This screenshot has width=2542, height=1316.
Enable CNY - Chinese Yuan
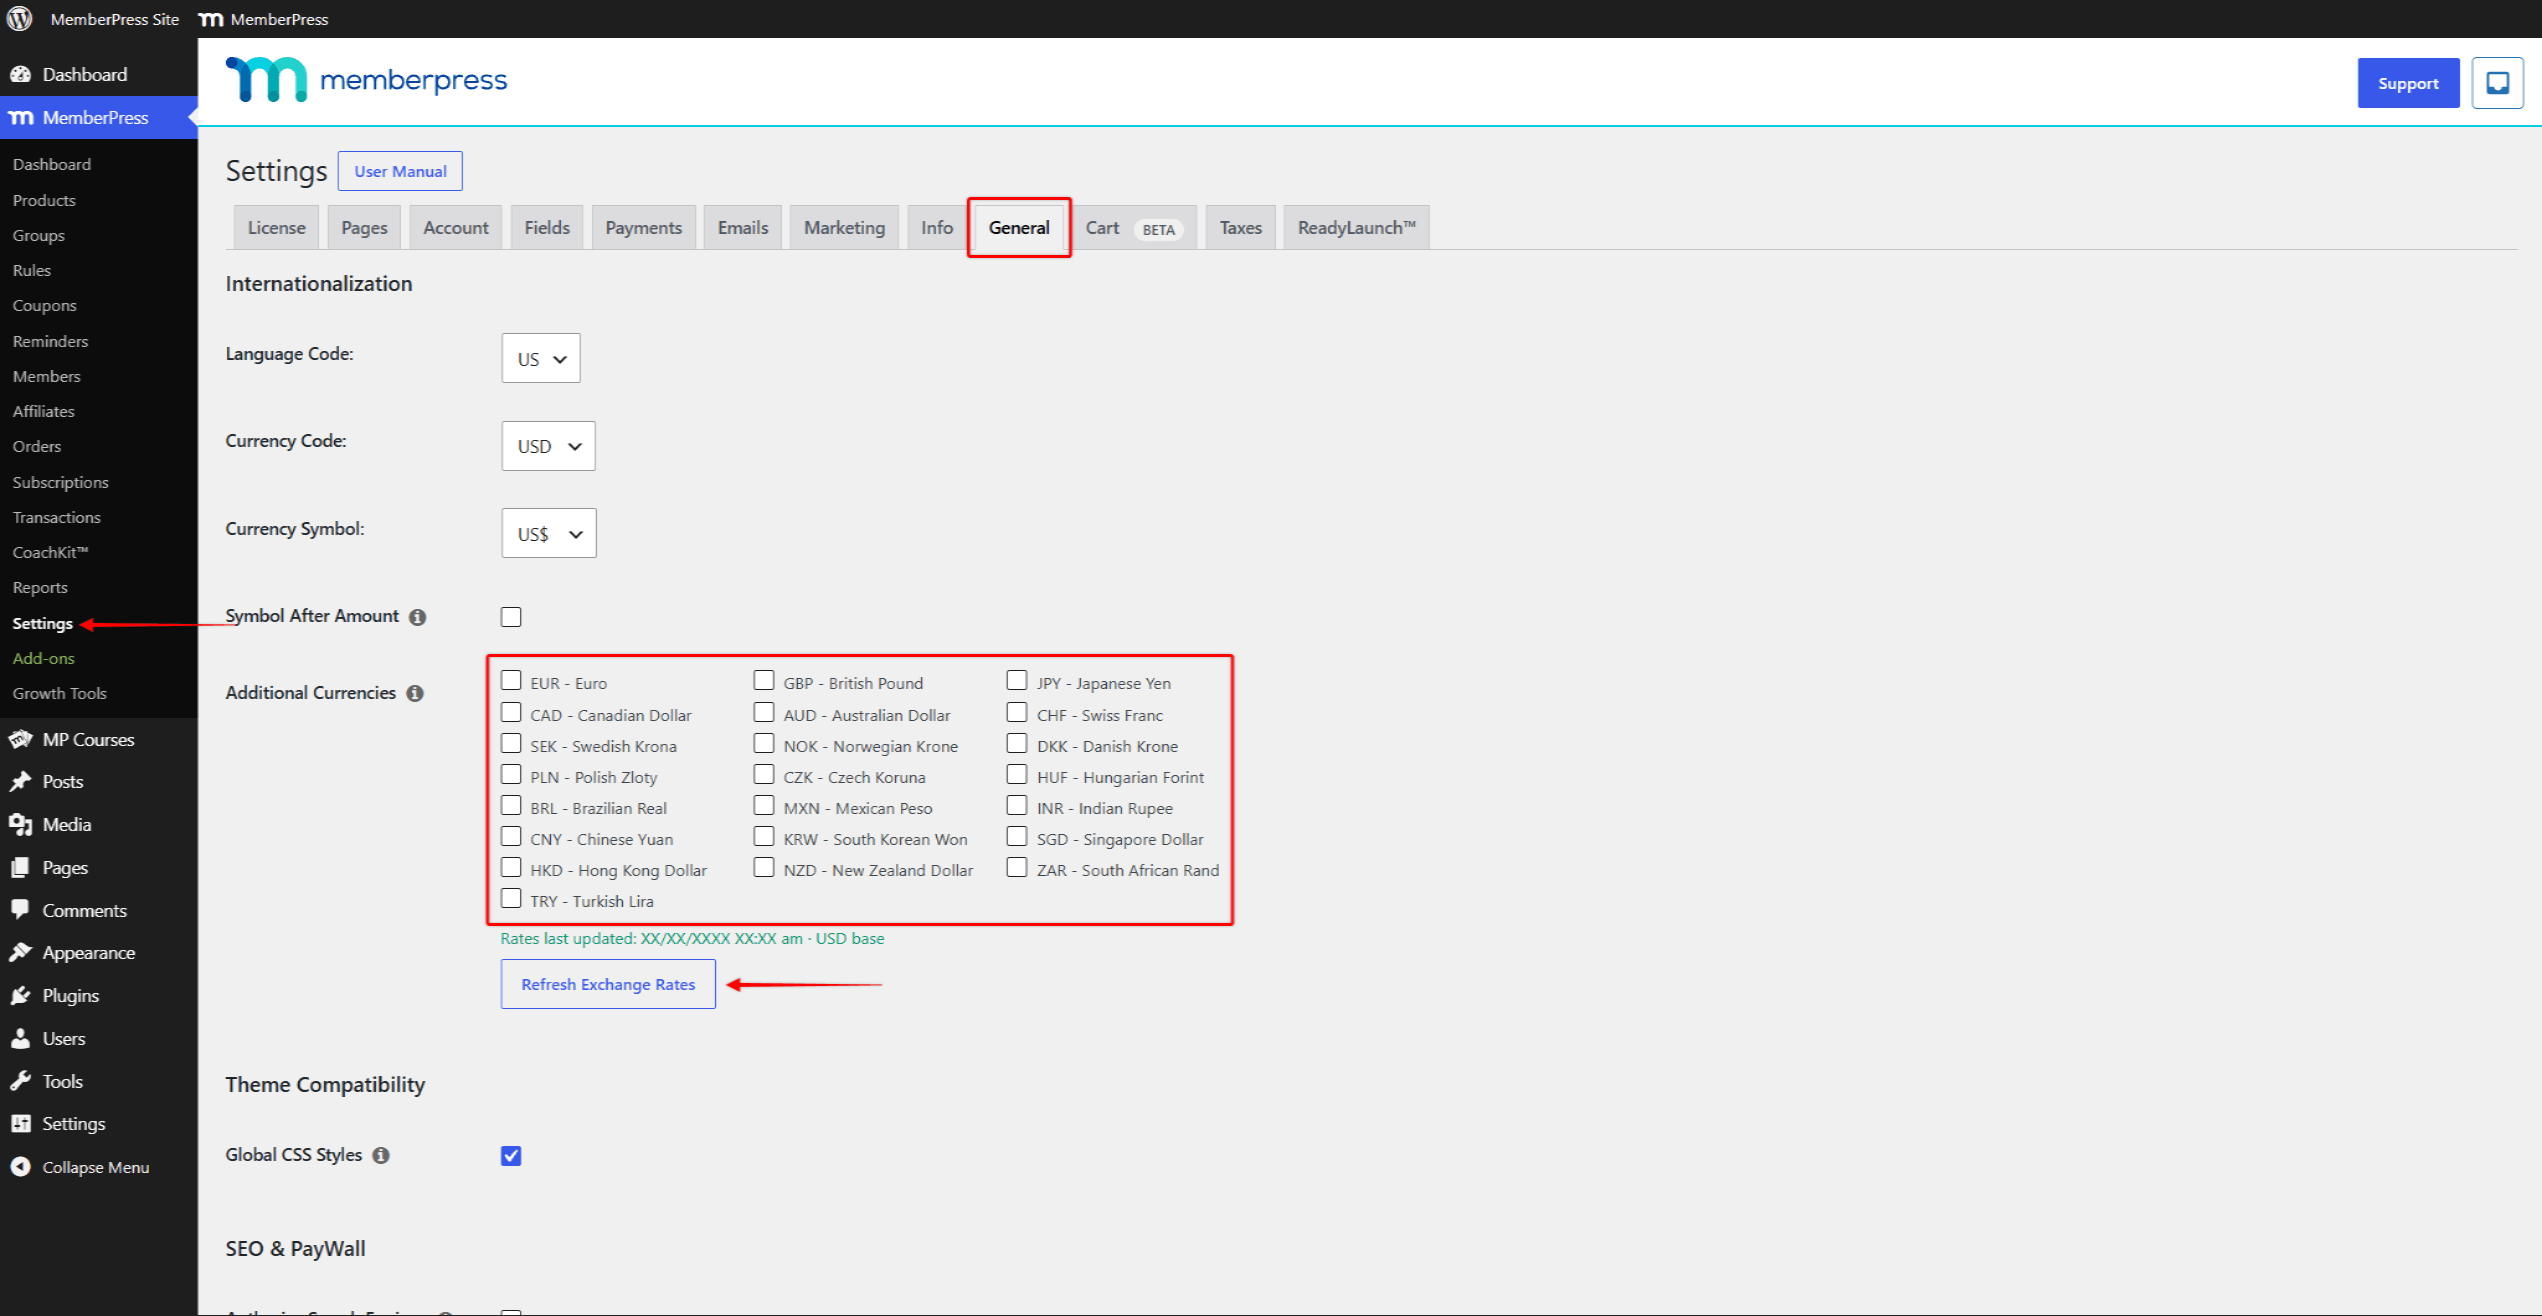[x=511, y=837]
